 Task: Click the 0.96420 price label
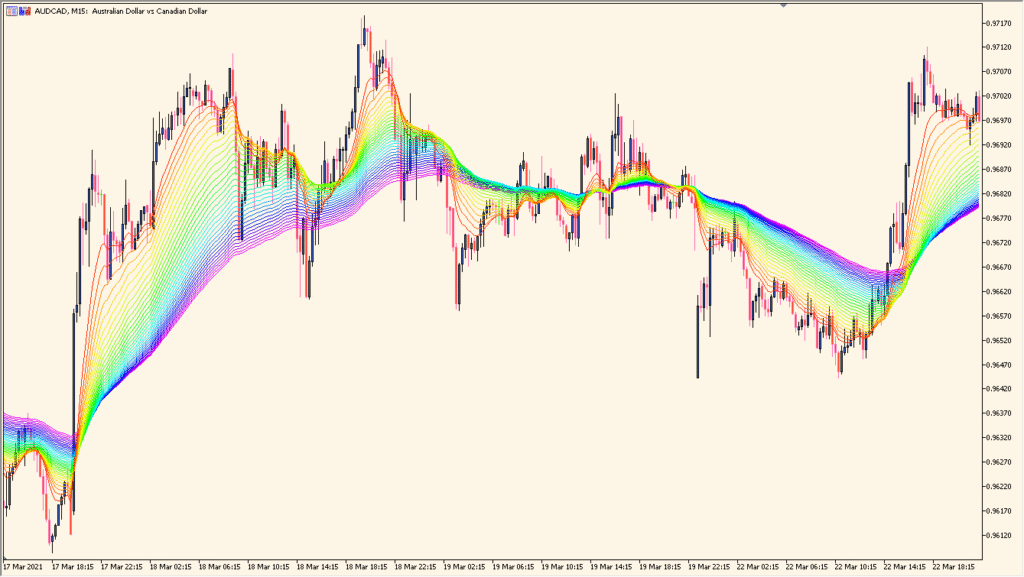(998, 389)
